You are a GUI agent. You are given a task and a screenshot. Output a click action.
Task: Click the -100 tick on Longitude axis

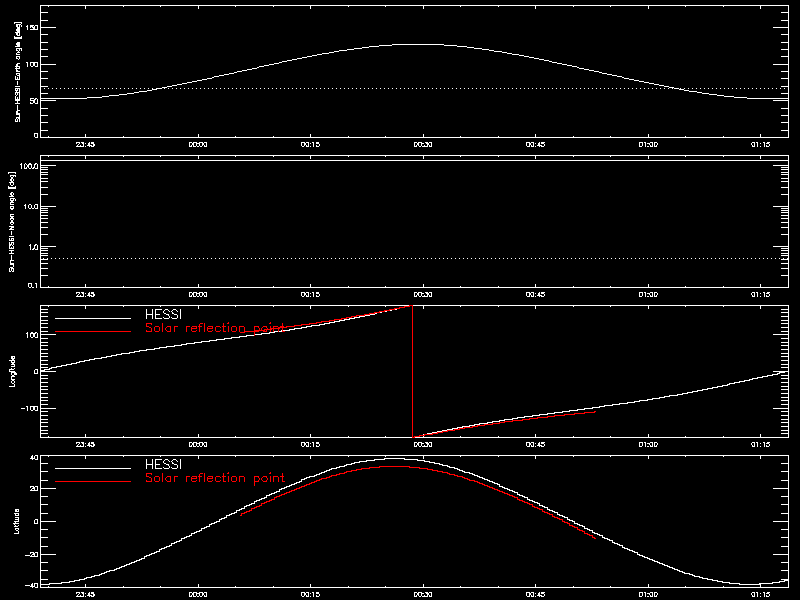pos(30,409)
